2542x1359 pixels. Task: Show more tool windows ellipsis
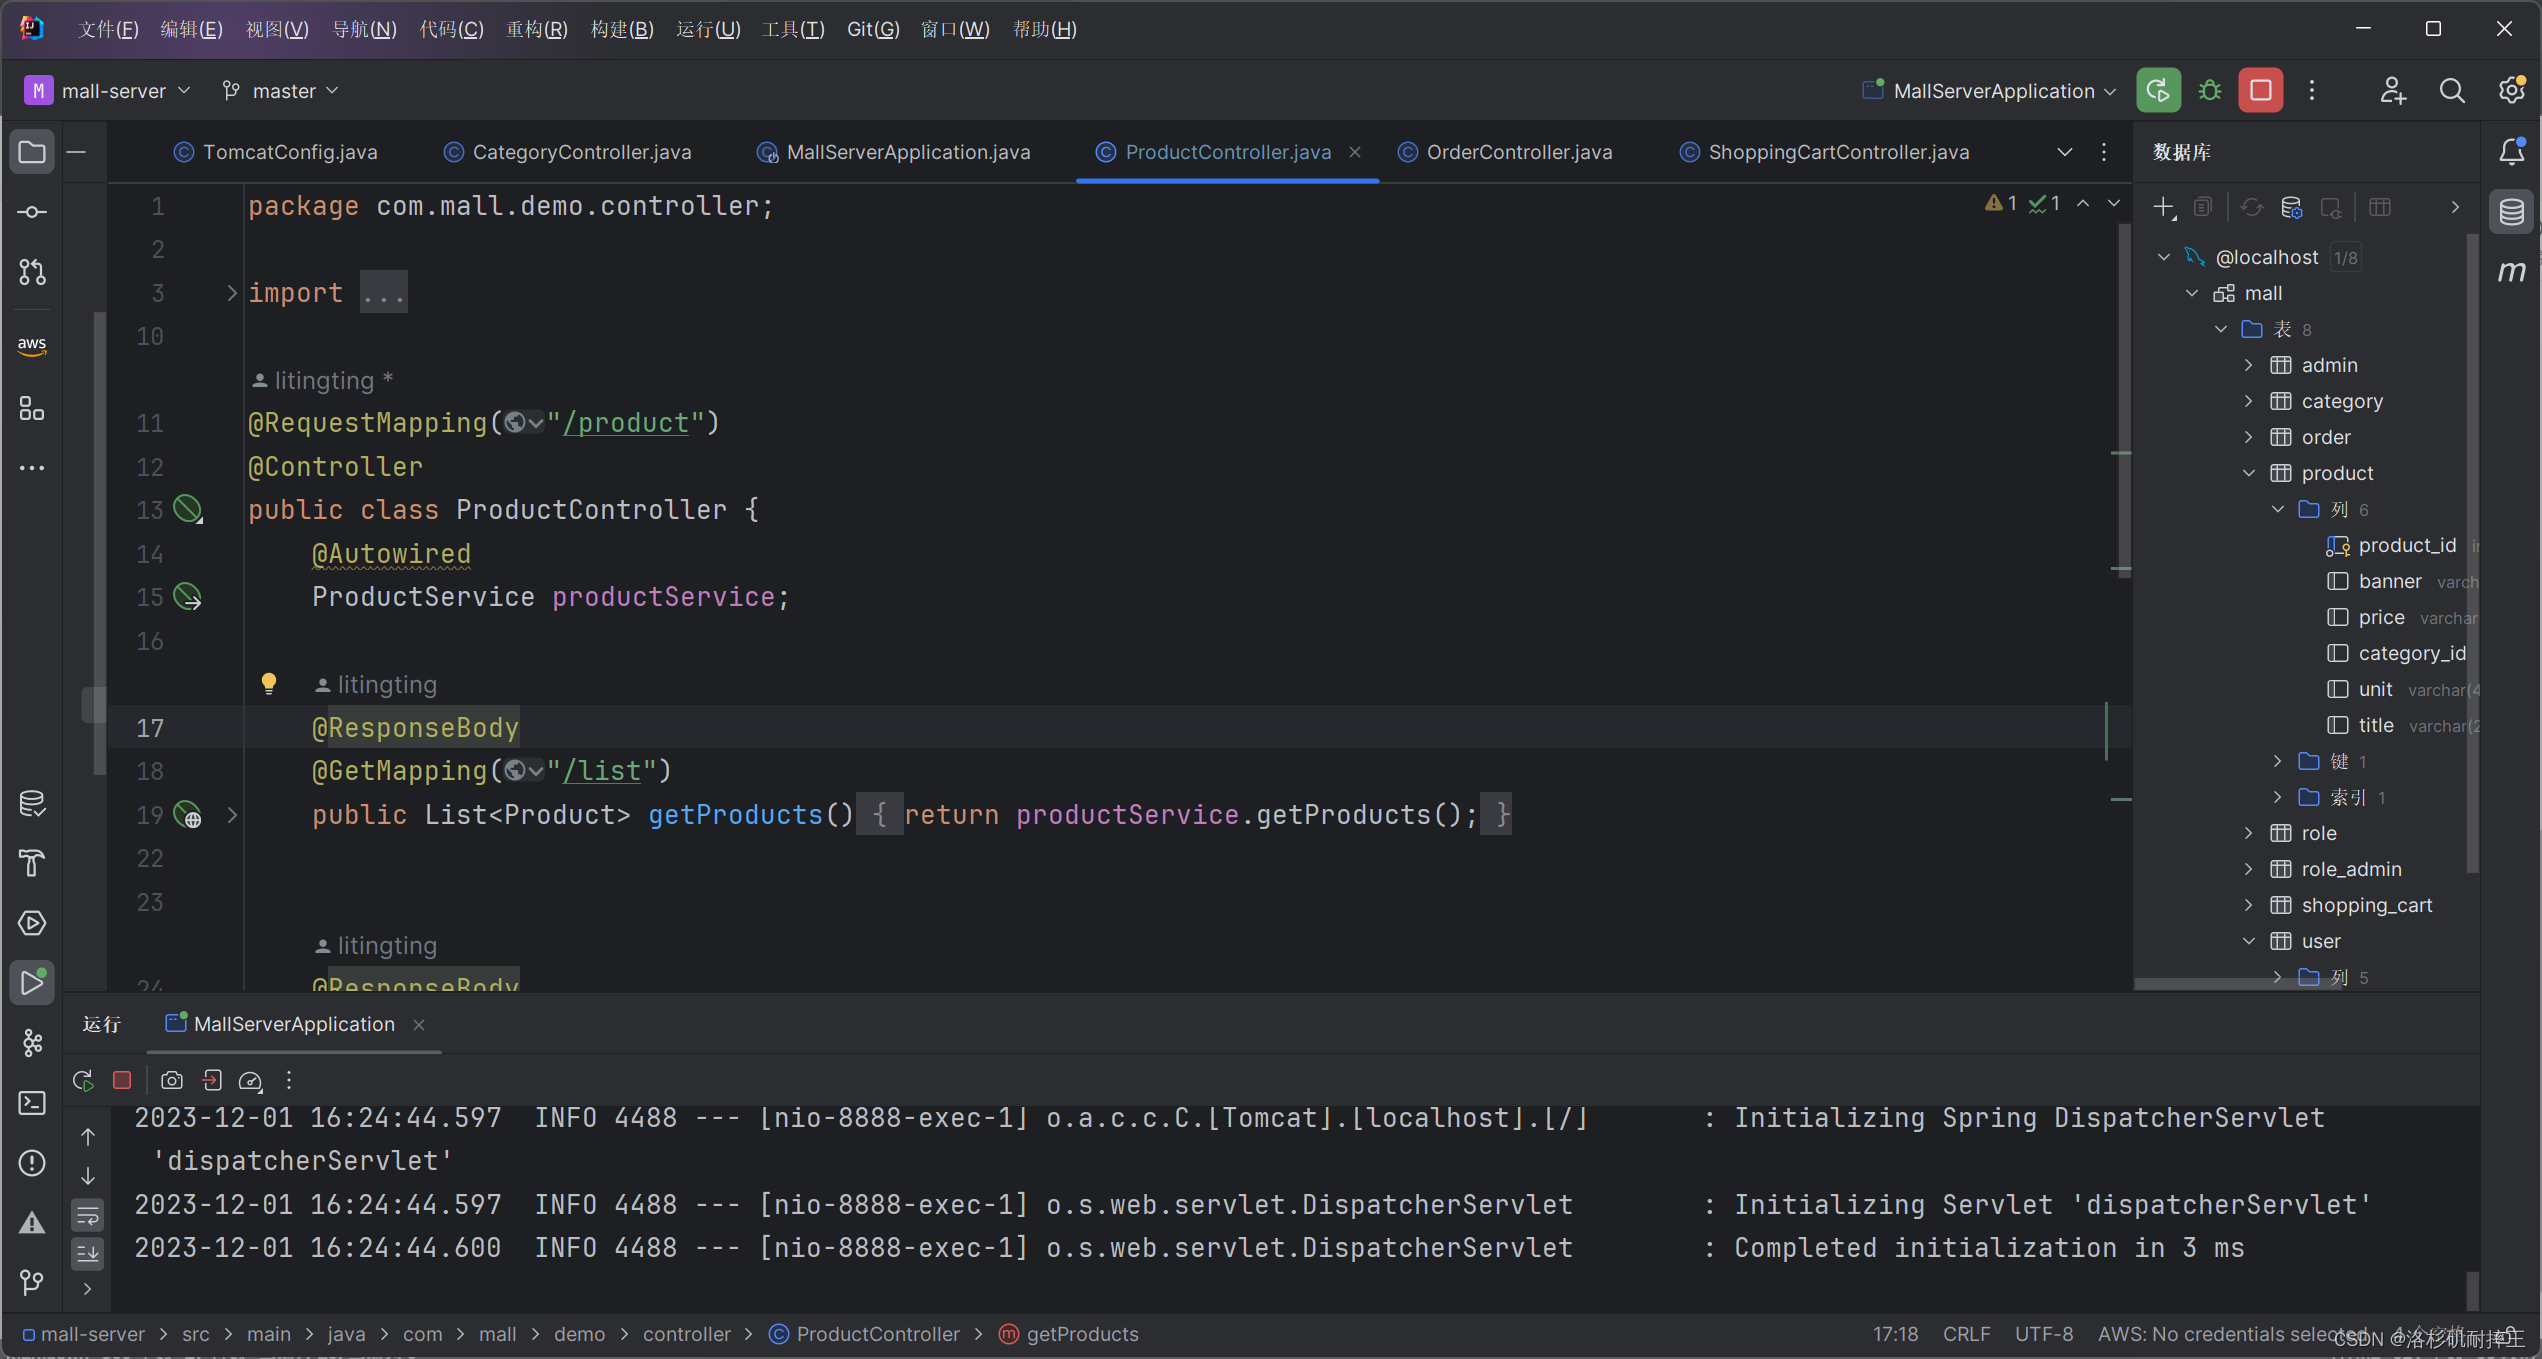click(x=32, y=468)
